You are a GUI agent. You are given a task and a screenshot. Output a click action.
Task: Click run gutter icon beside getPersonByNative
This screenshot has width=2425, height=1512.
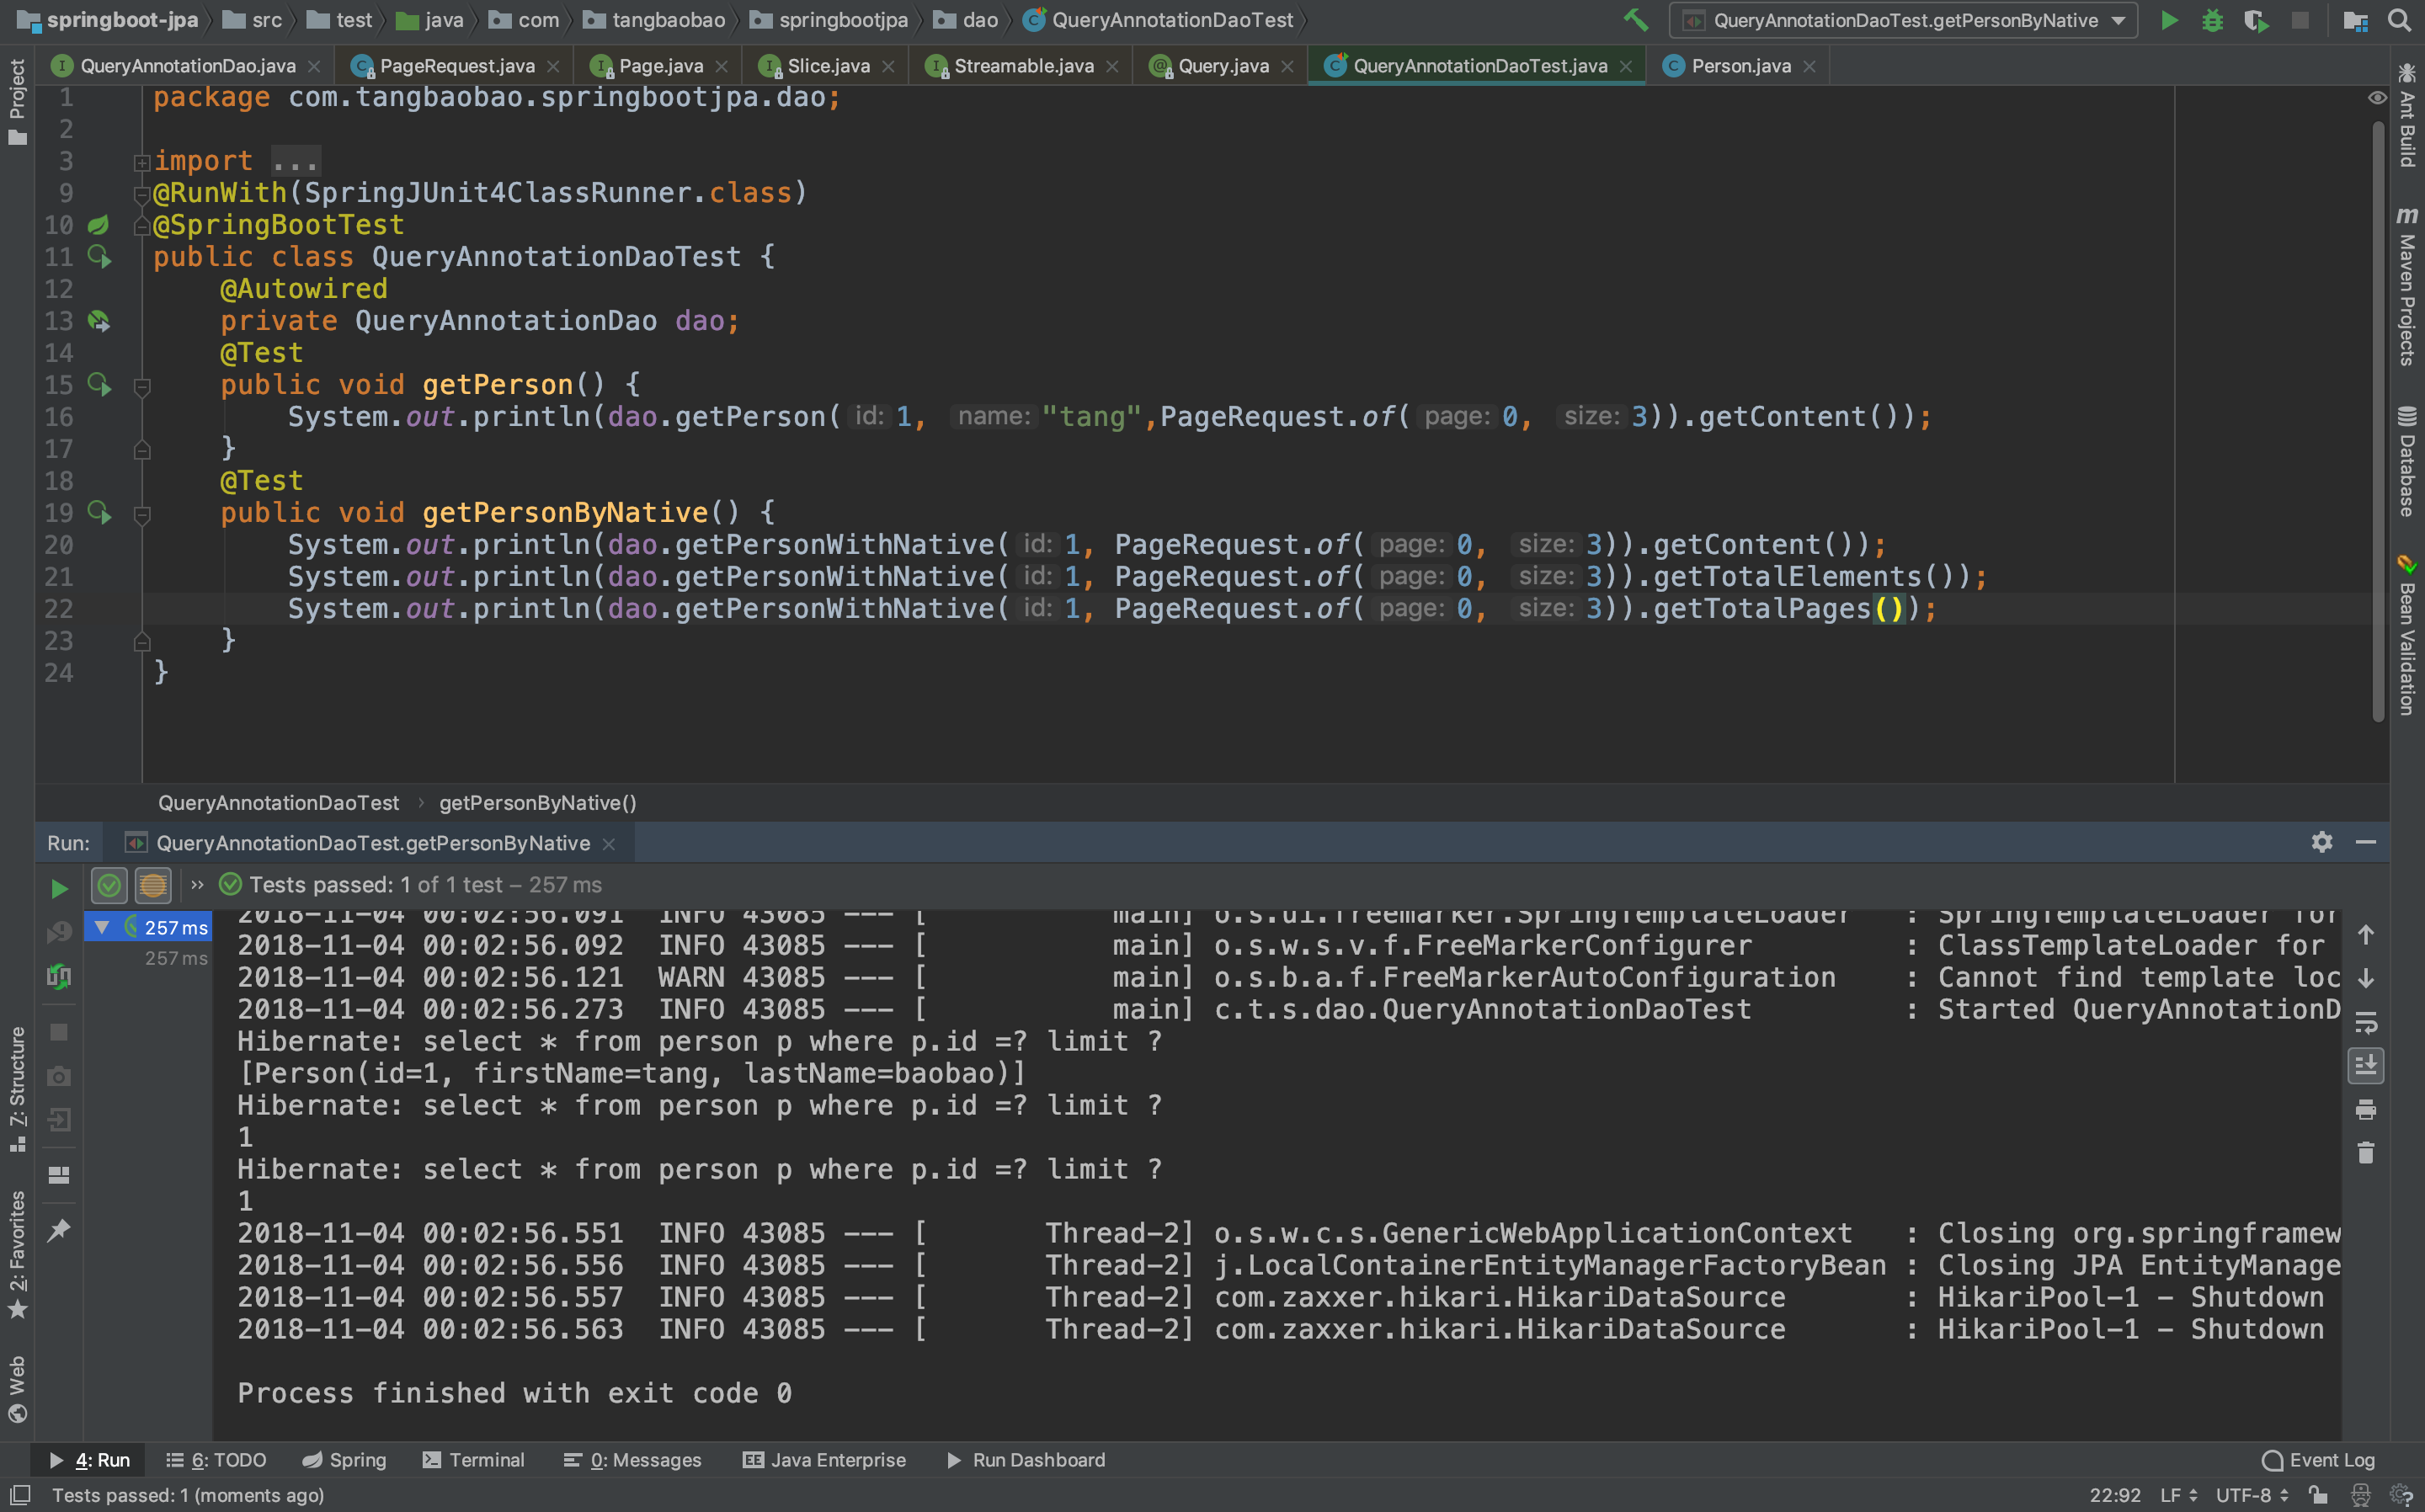(98, 513)
